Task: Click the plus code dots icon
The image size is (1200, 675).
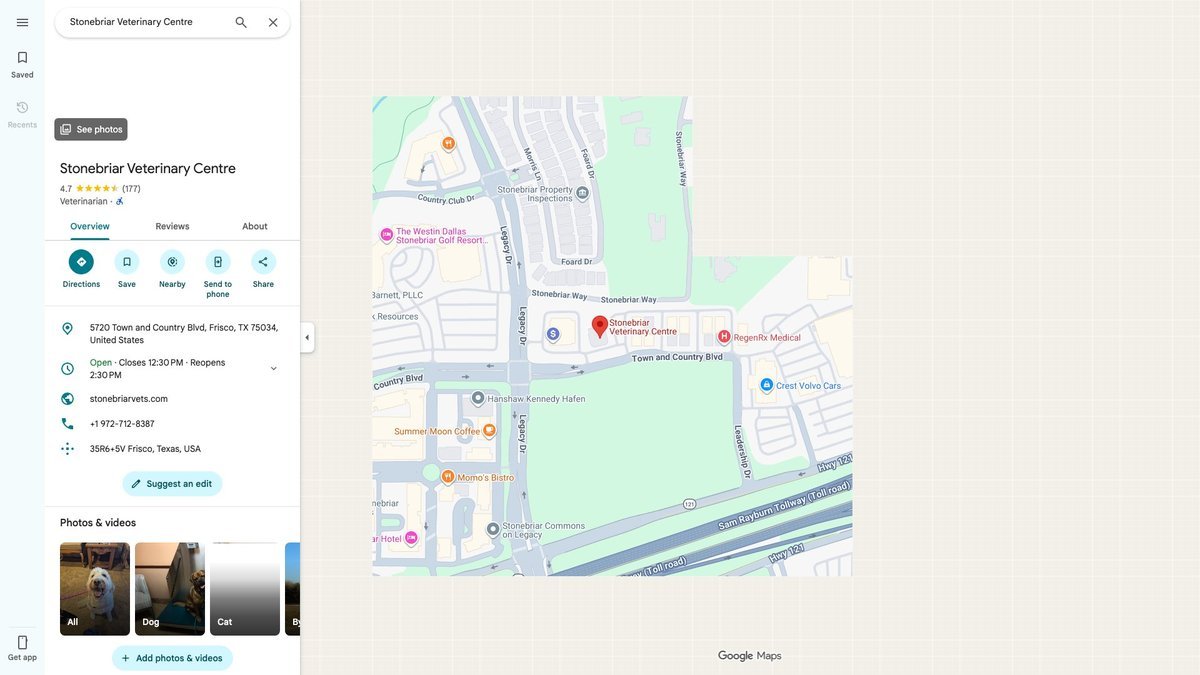Action: (67, 449)
